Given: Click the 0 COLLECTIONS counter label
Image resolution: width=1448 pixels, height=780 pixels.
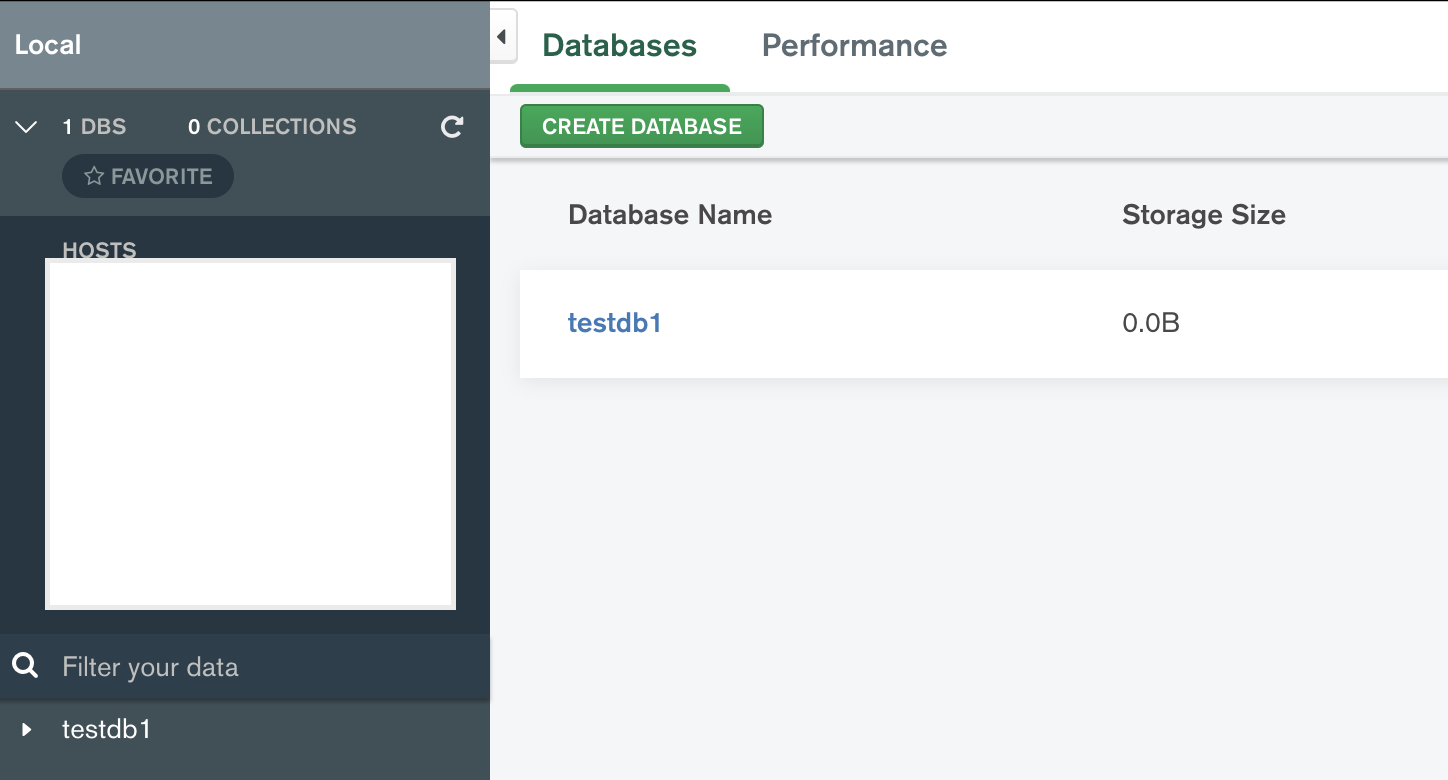Looking at the screenshot, I should (x=271, y=126).
